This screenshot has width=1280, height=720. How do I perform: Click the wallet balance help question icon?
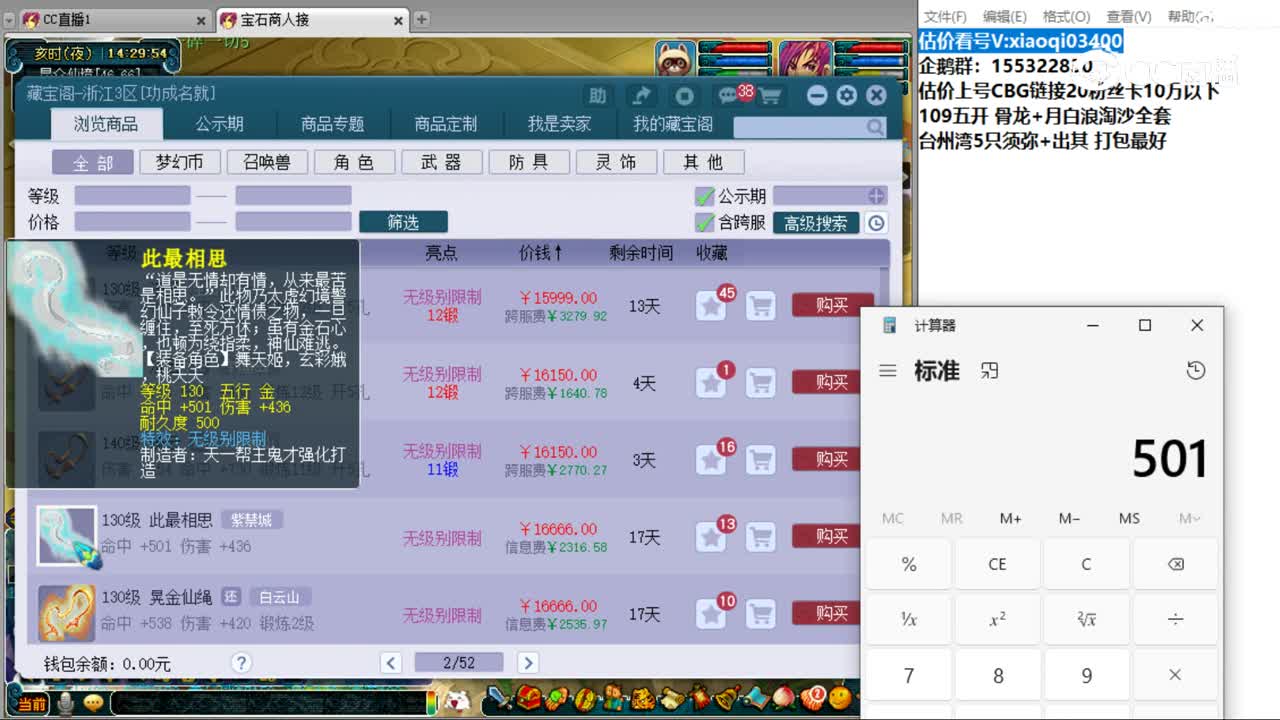coord(241,662)
